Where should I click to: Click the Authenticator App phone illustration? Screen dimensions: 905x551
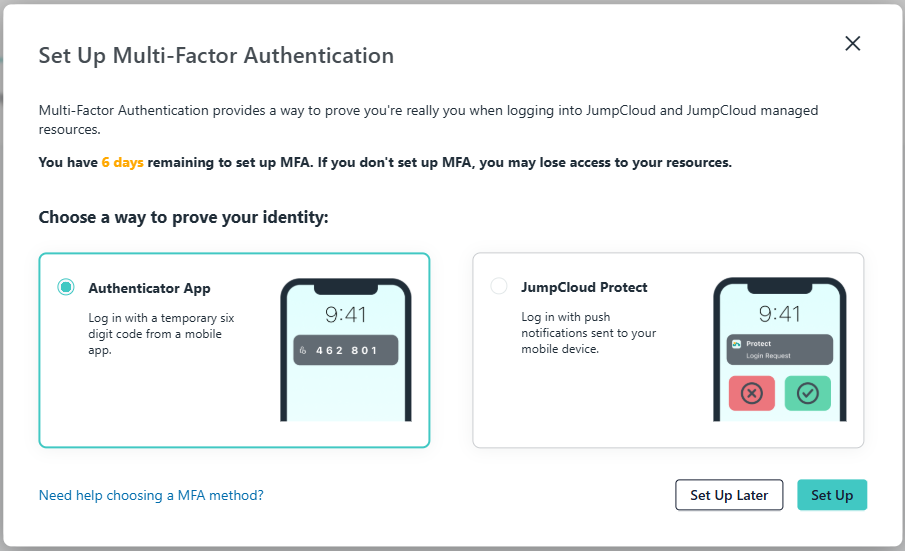click(x=345, y=349)
